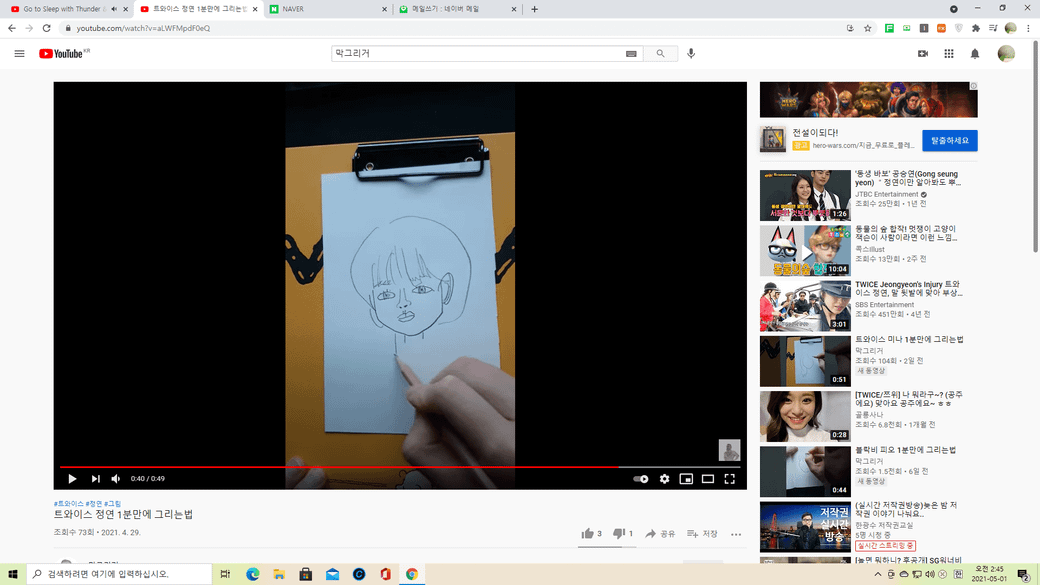Play the video with the play button
Viewport: 1040px width, 585px height.
72,479
